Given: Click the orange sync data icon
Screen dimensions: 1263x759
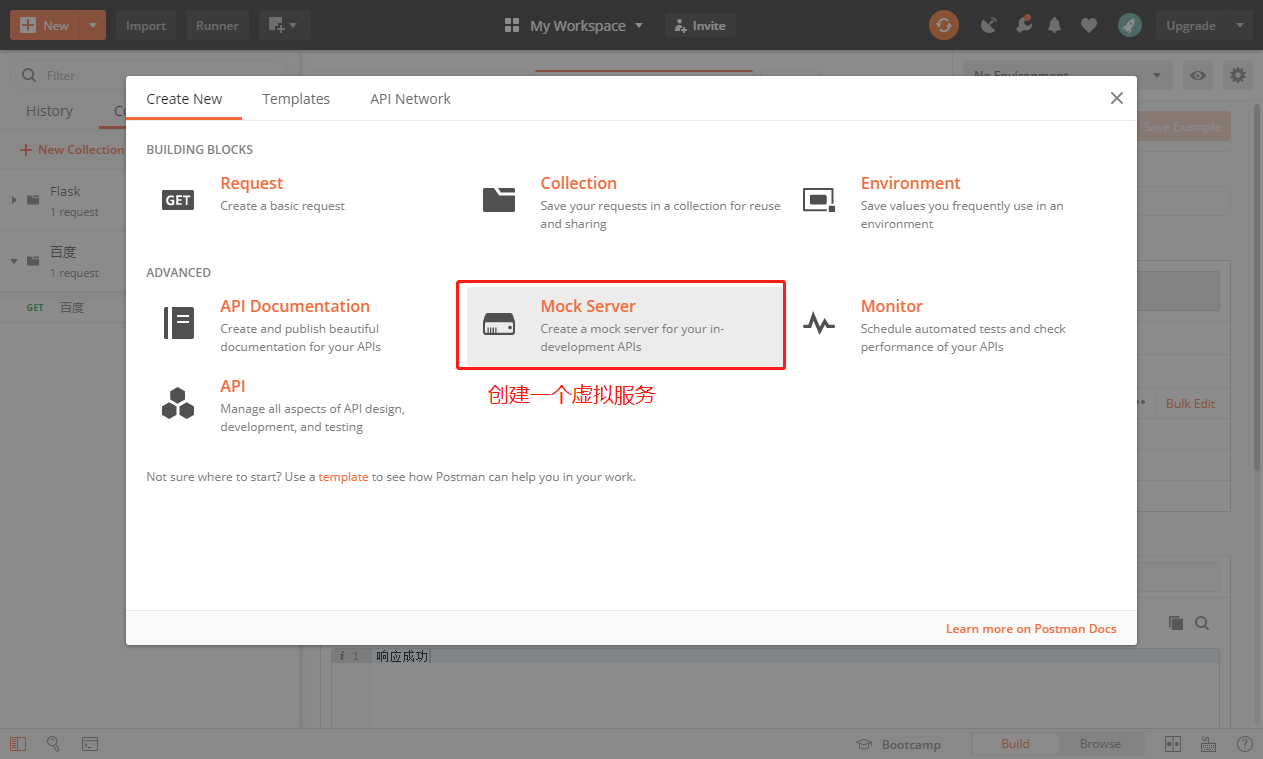Looking at the screenshot, I should (x=943, y=24).
